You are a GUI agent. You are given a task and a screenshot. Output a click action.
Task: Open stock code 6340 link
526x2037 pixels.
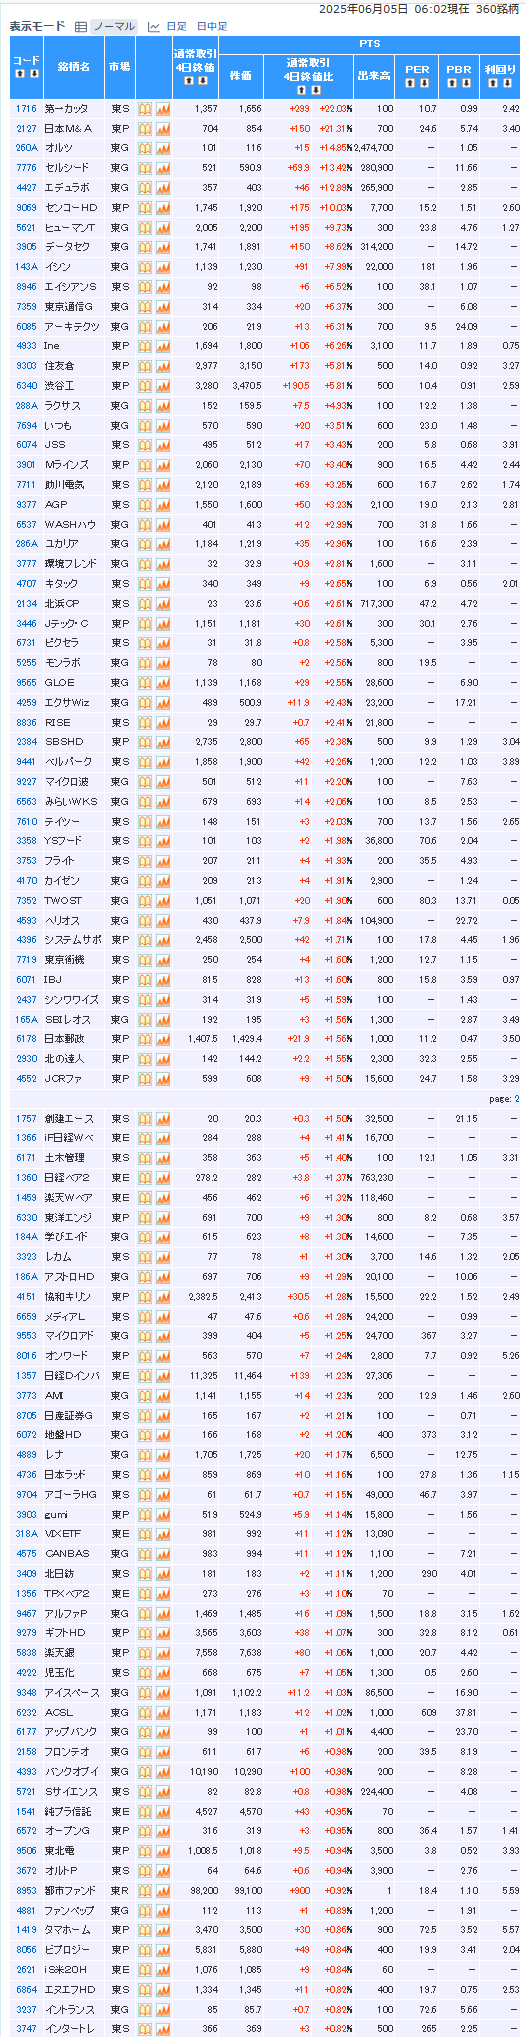click(26, 386)
